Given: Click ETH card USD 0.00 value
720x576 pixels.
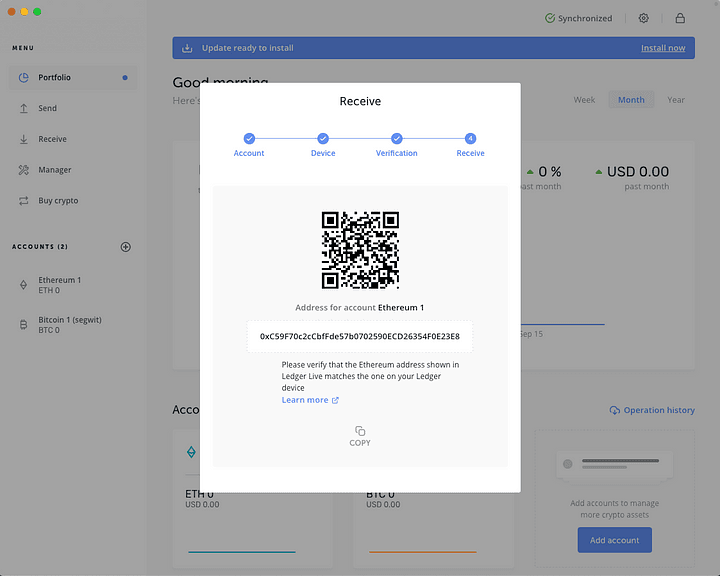Looking at the screenshot, I should (202, 504).
